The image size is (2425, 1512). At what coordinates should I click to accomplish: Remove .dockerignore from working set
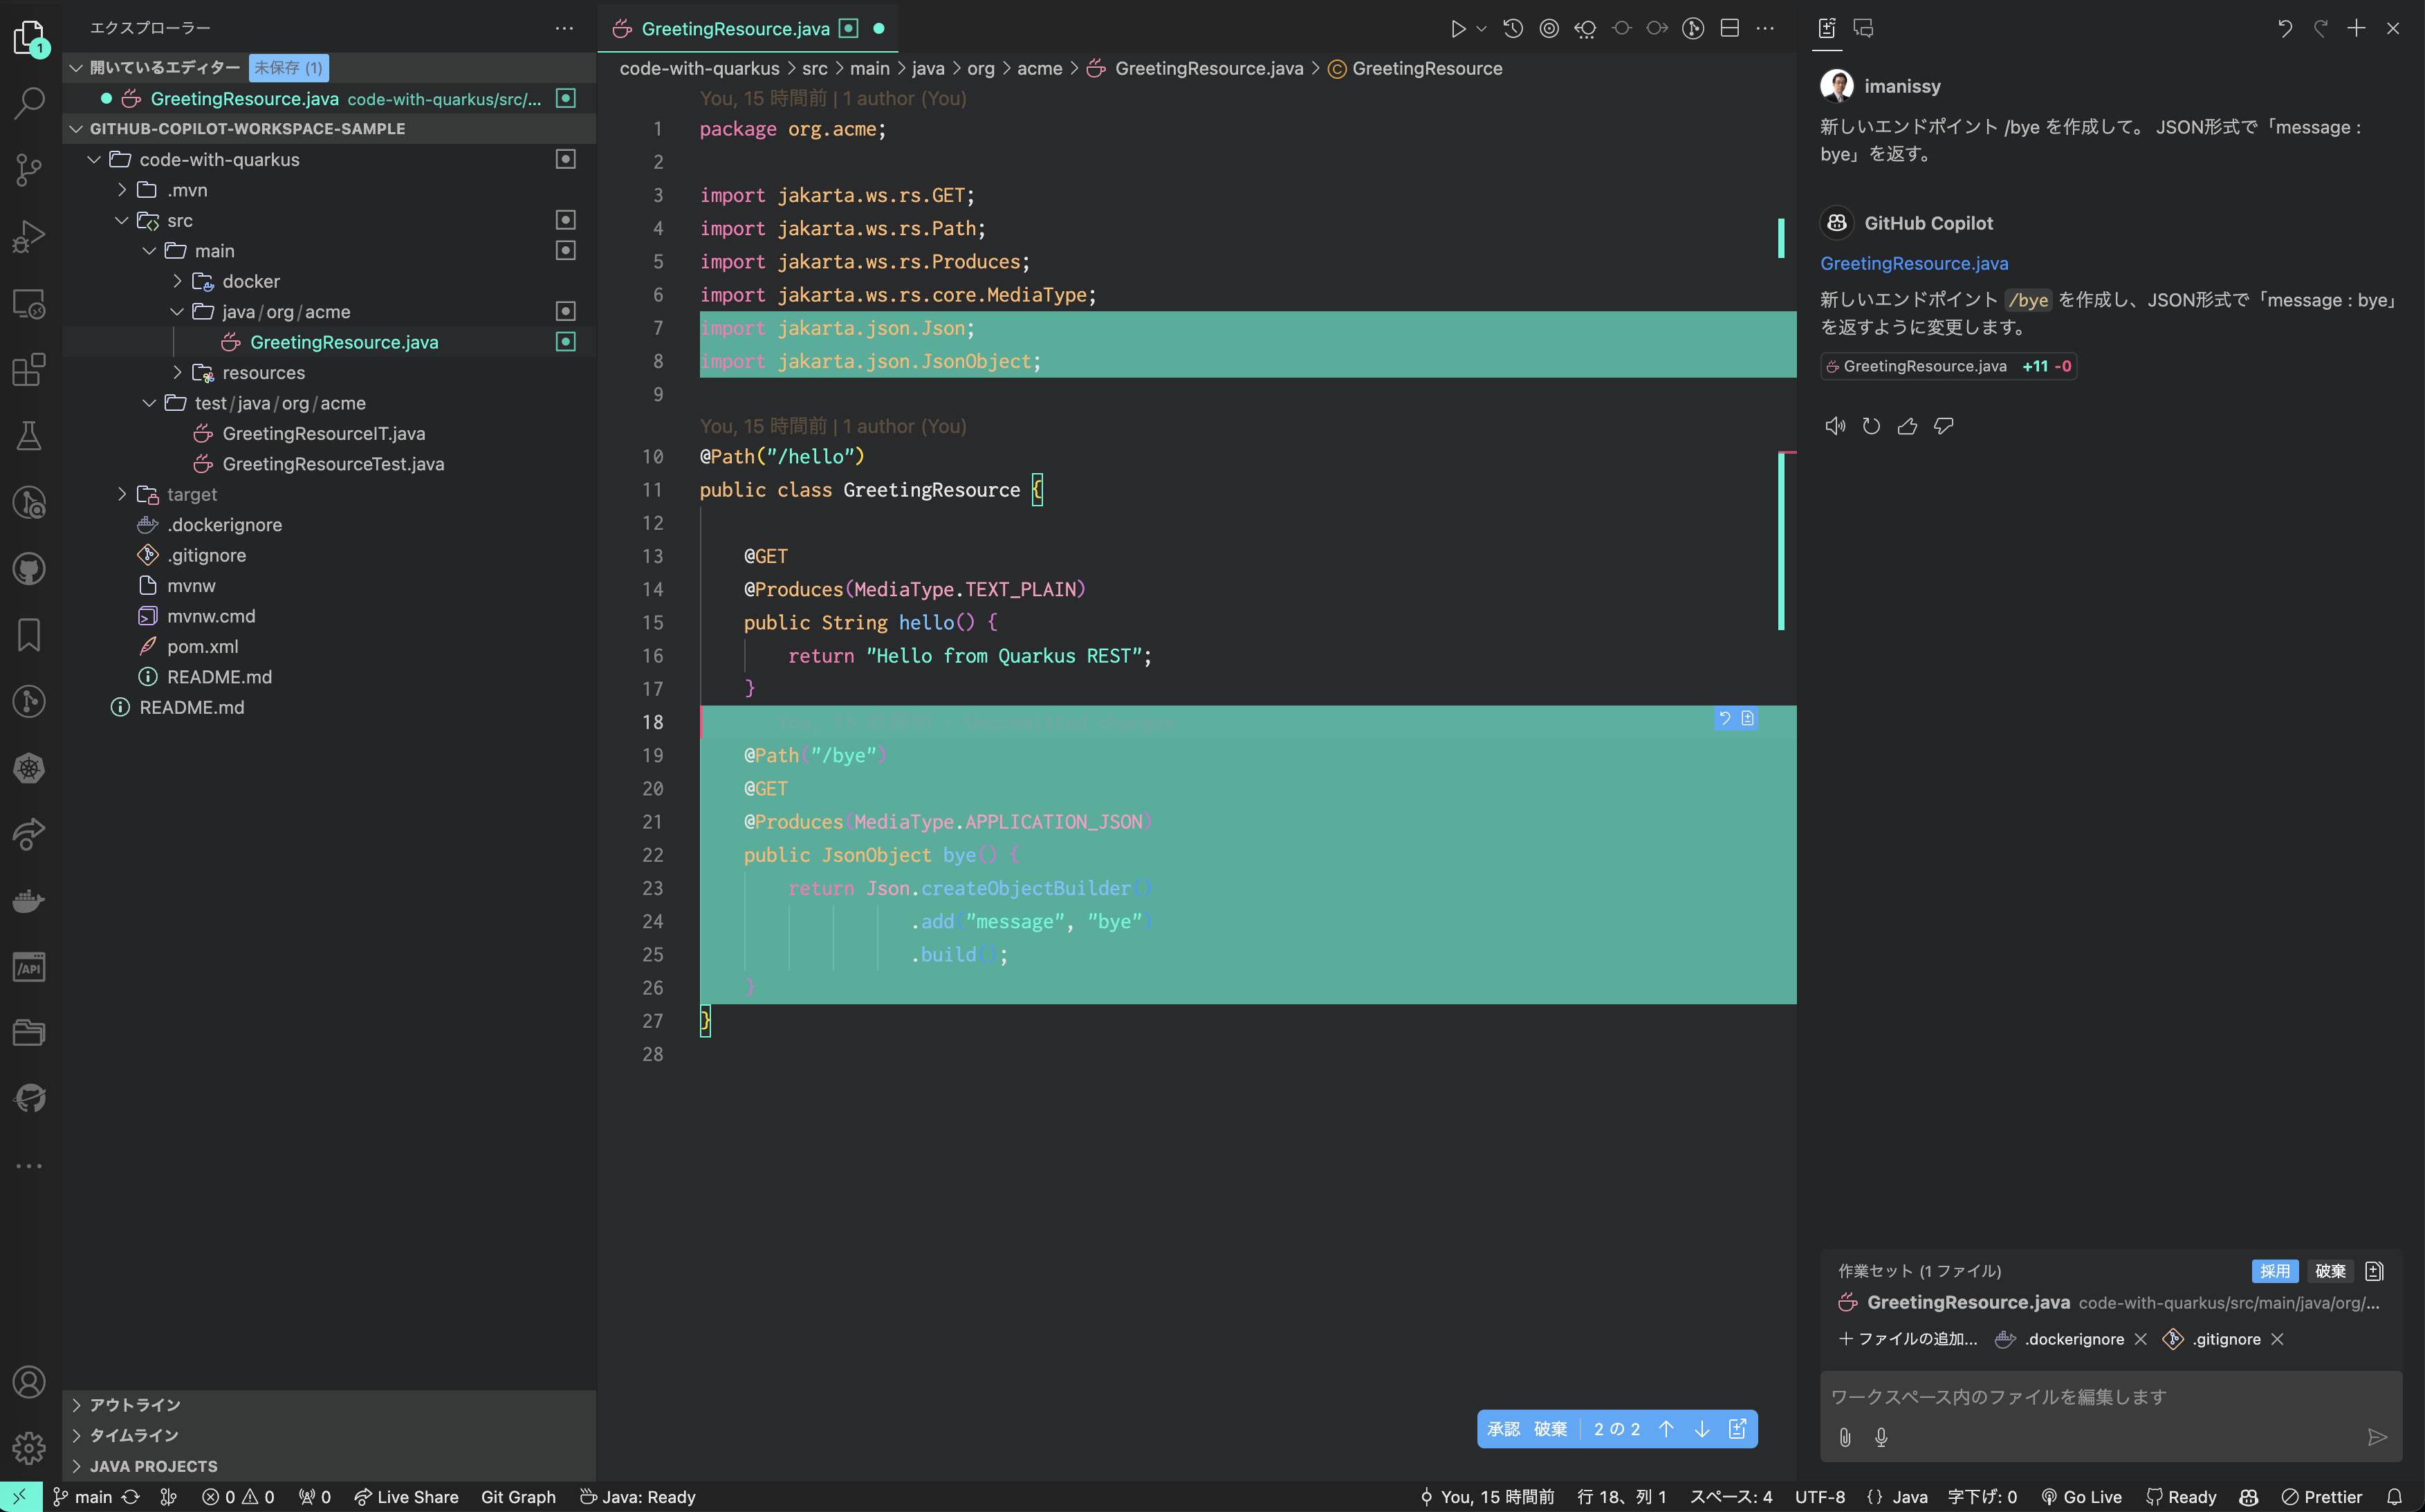tap(2141, 1339)
